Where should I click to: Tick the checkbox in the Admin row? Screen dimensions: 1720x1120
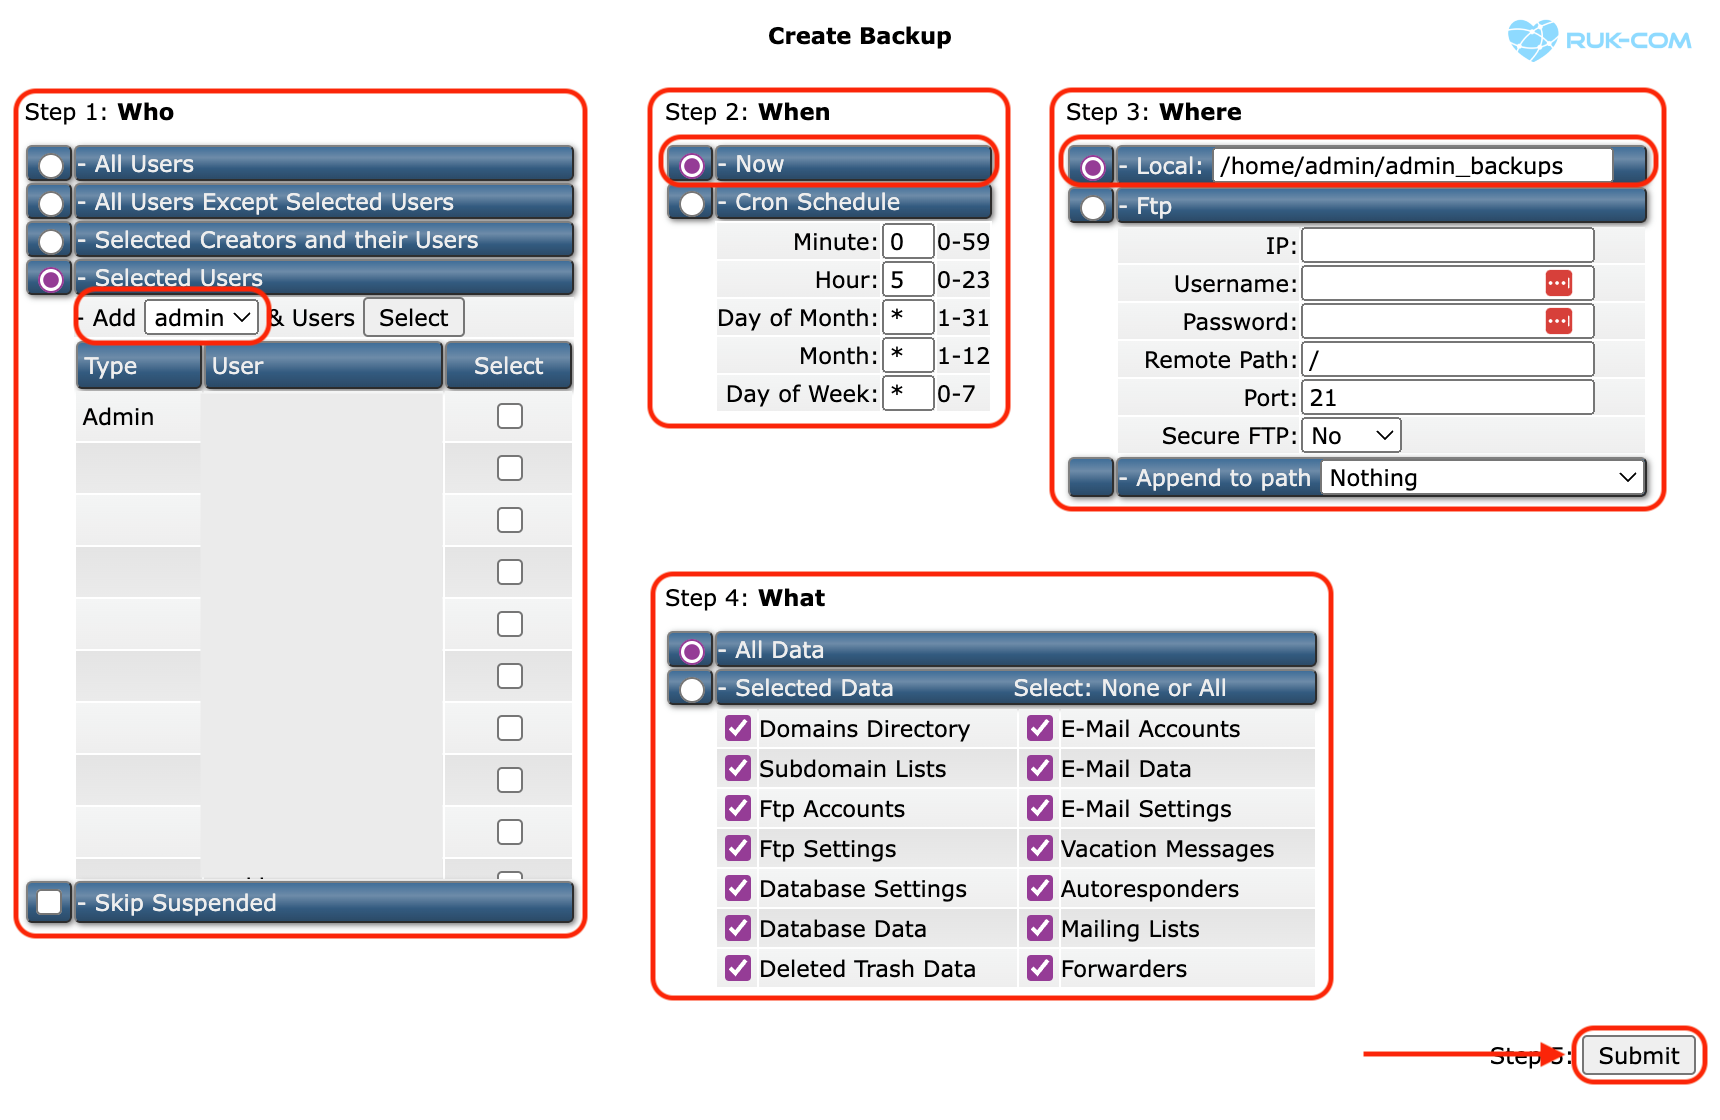pyautogui.click(x=510, y=416)
